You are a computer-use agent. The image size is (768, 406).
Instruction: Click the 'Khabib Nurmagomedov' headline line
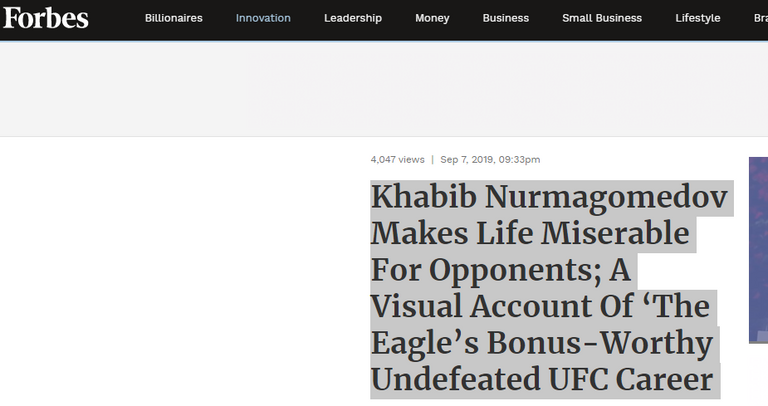click(x=549, y=197)
